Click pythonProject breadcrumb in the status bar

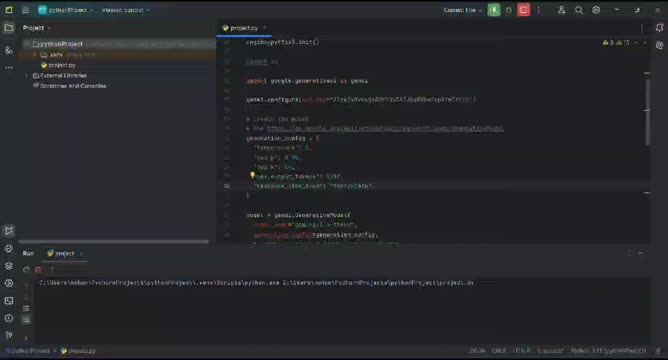point(28,351)
